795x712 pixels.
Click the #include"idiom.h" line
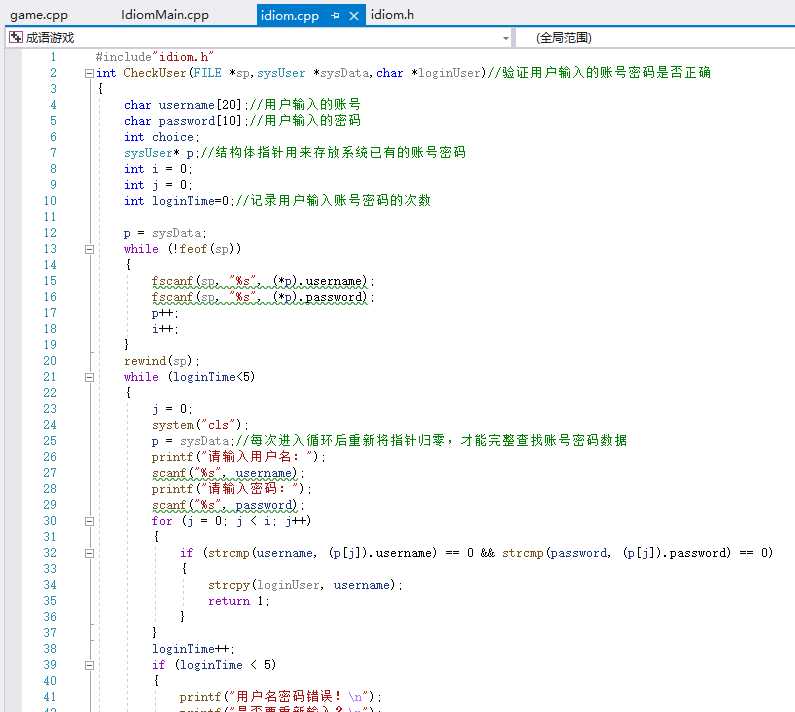click(155, 57)
